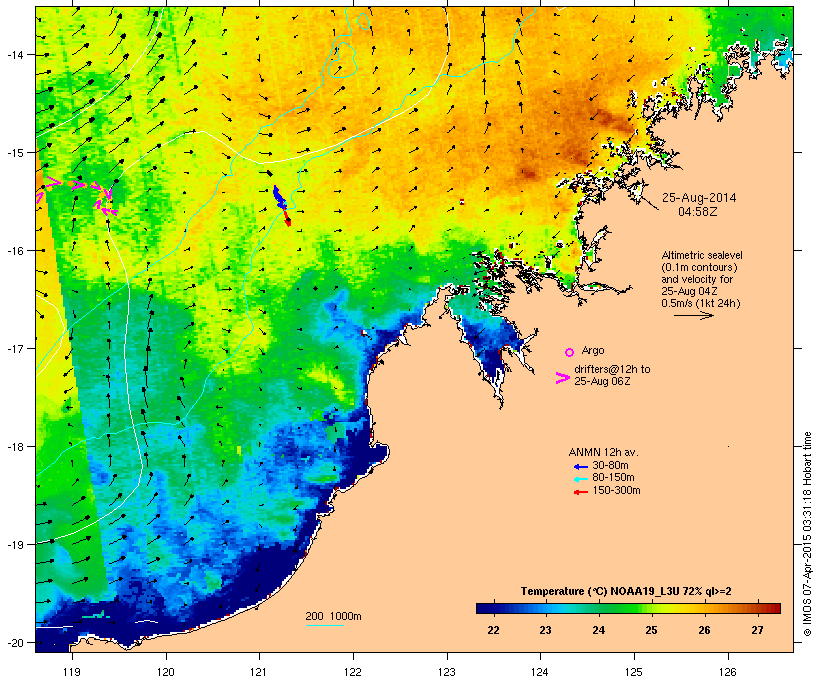Click the Temperature NOAA19_L3U colorbar title
820x680 pixels.
(x=625, y=592)
